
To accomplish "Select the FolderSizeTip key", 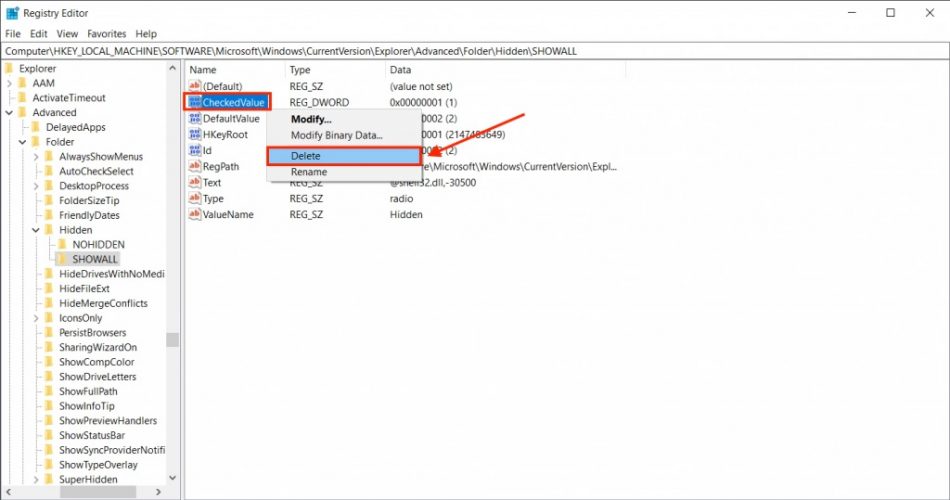I will (89, 201).
